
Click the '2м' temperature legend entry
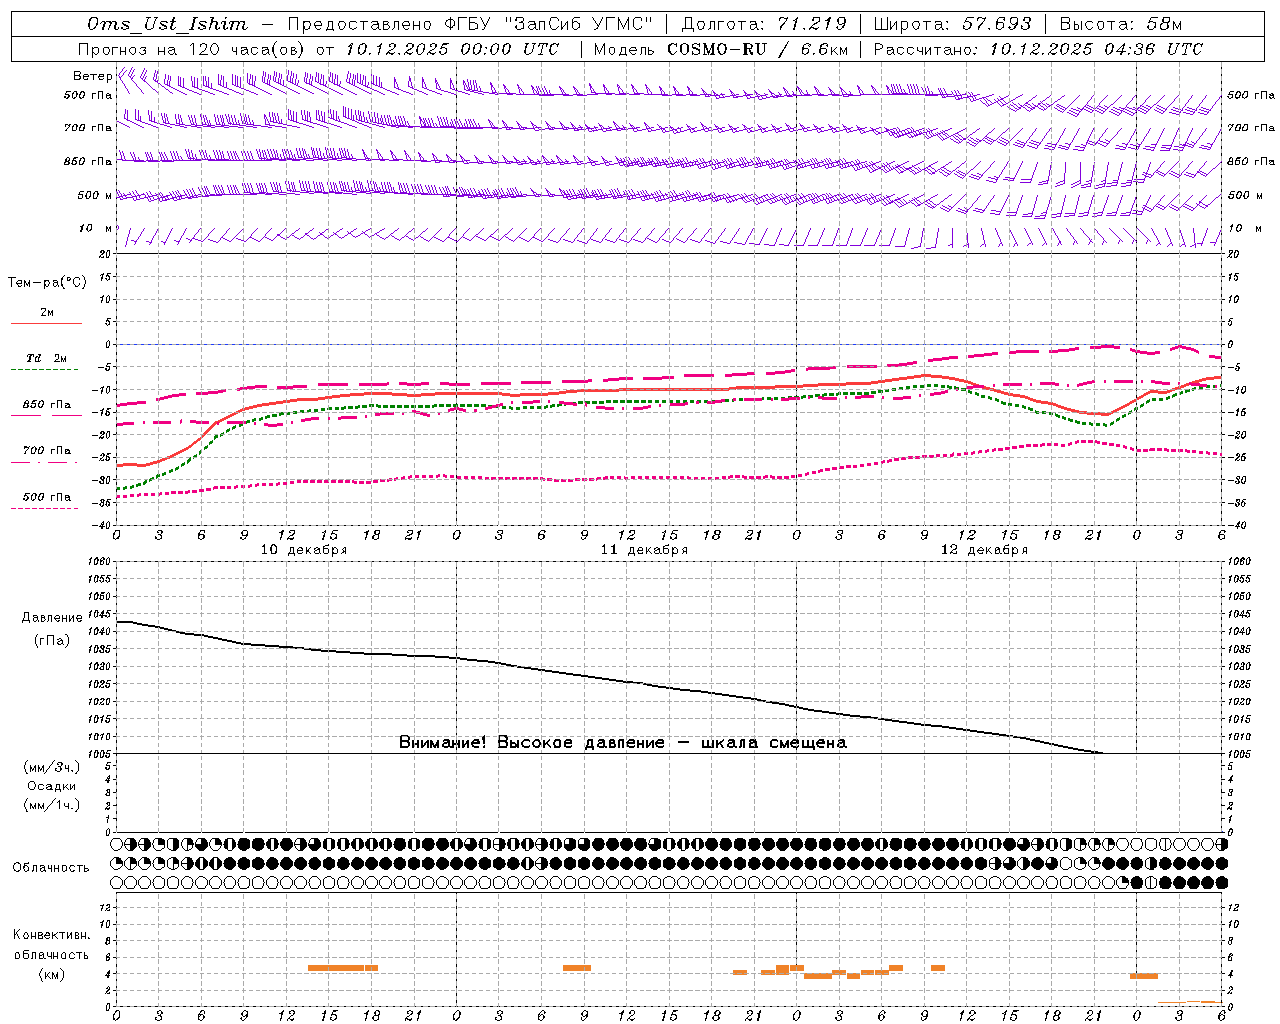click(47, 312)
